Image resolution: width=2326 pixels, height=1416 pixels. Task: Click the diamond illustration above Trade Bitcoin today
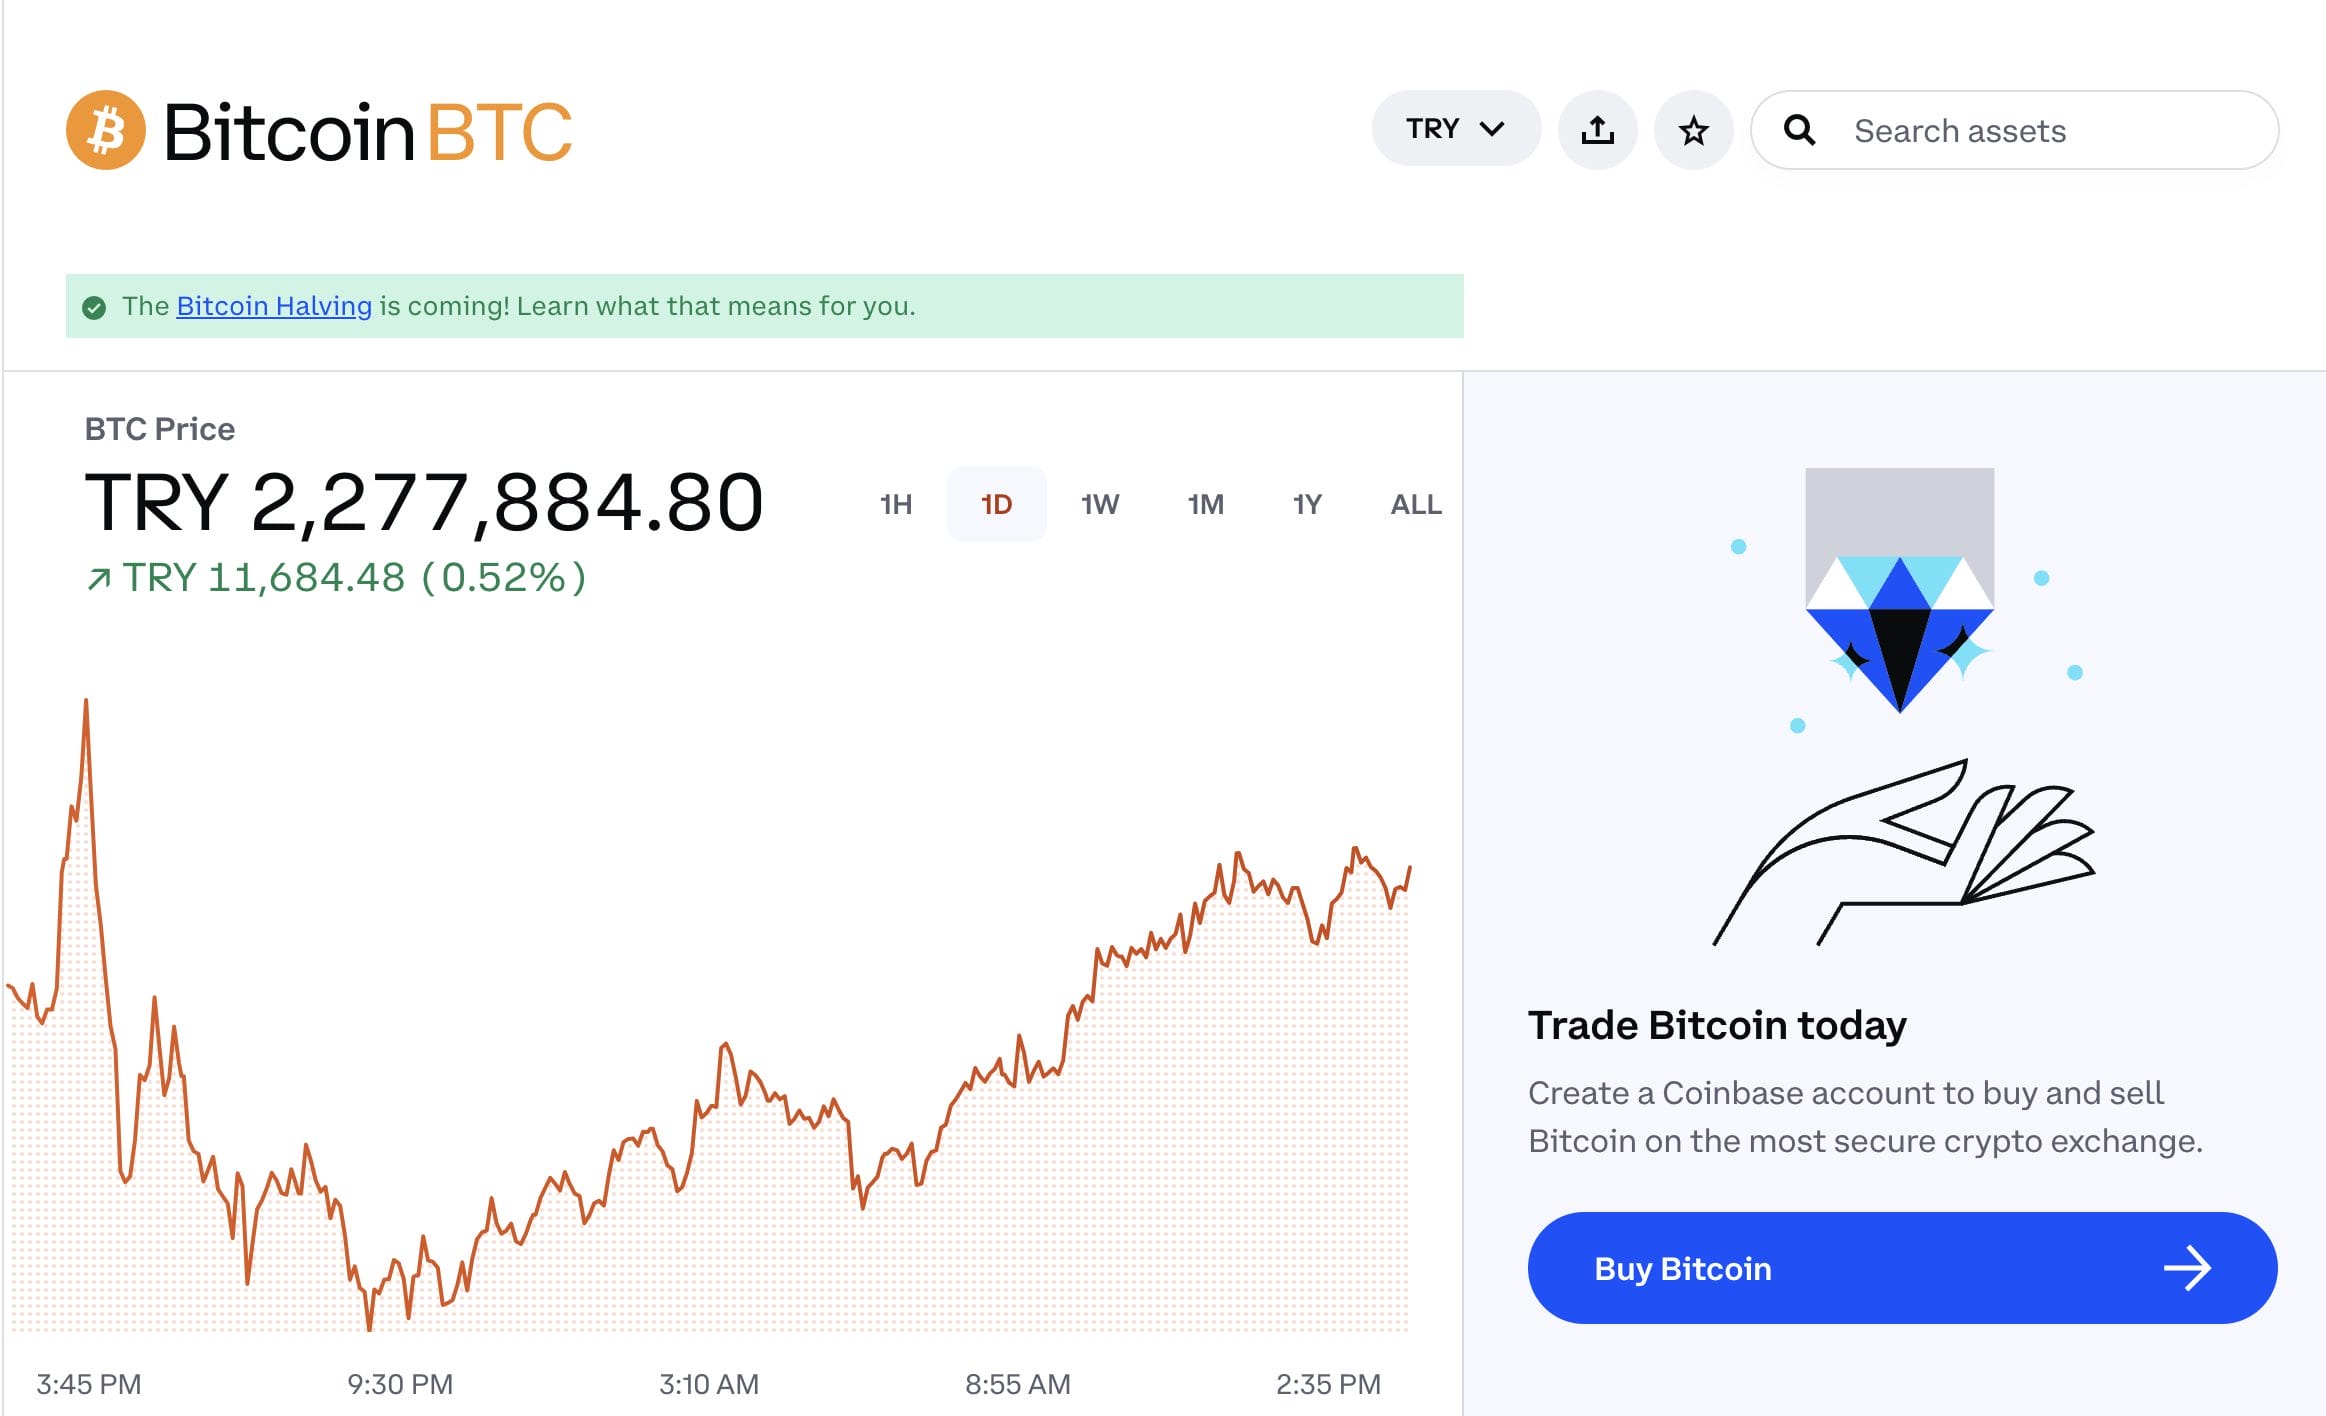(x=1901, y=610)
